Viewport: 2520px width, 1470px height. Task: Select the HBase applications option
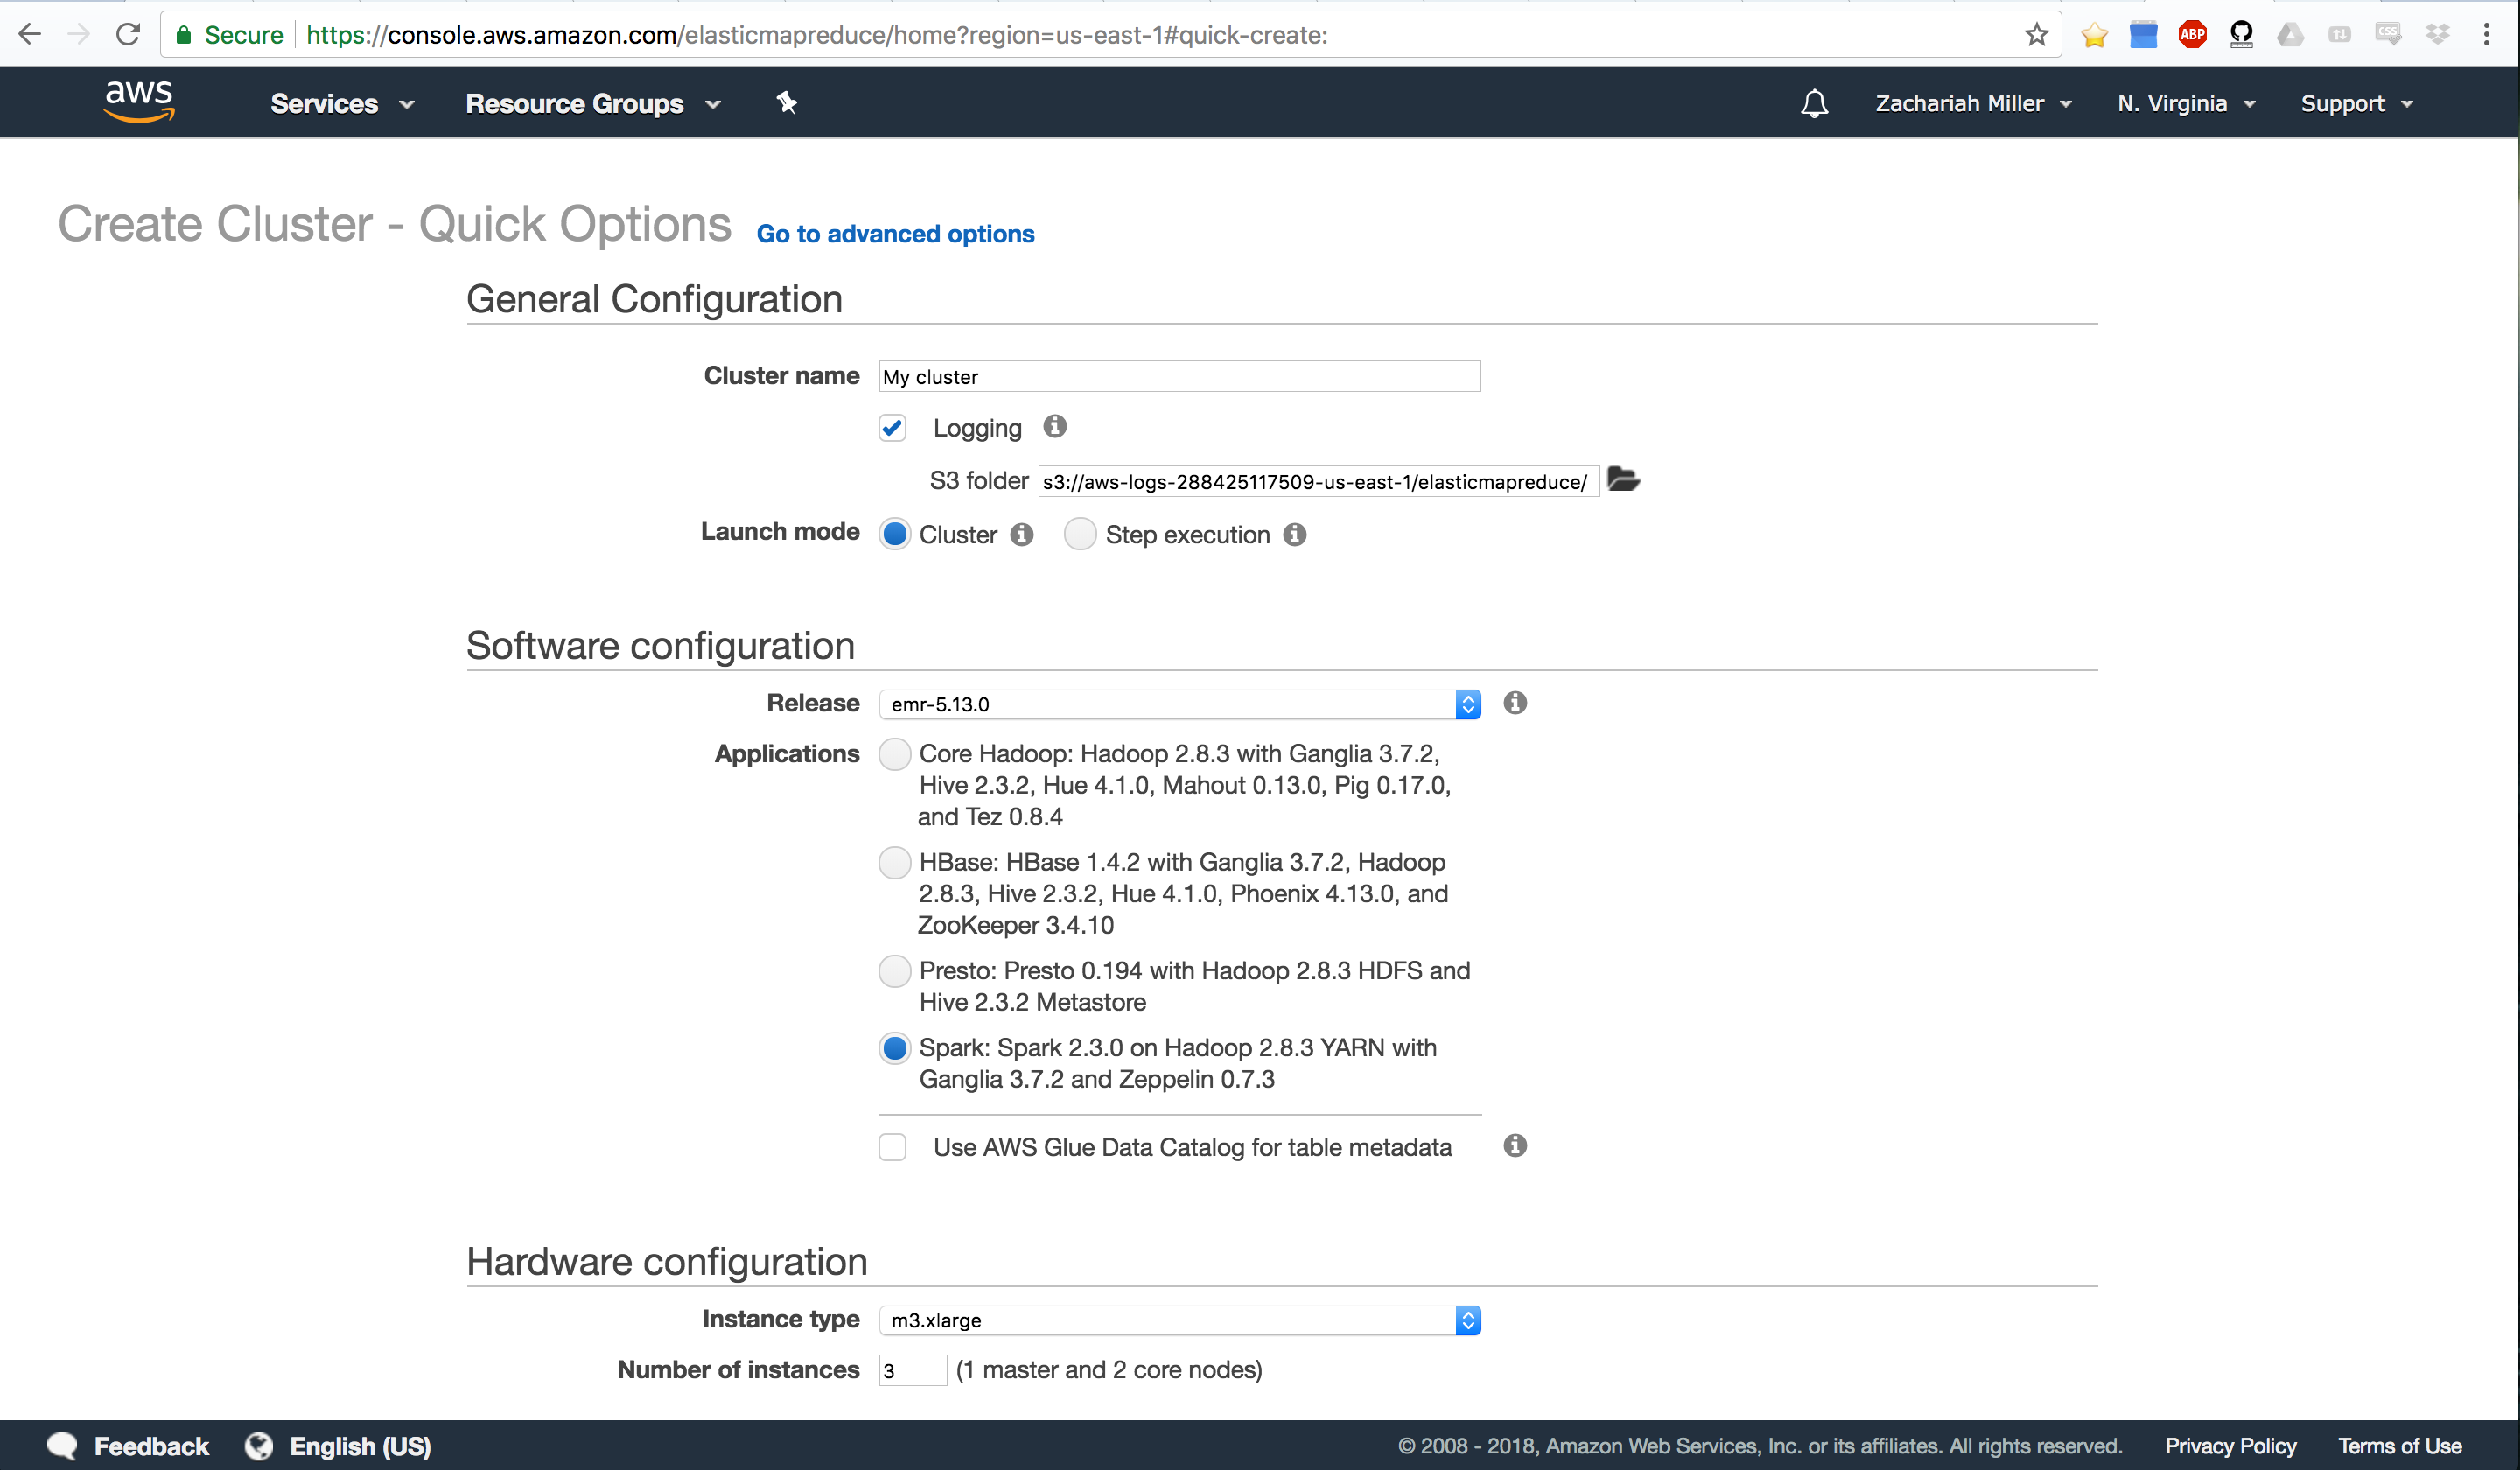tap(895, 862)
